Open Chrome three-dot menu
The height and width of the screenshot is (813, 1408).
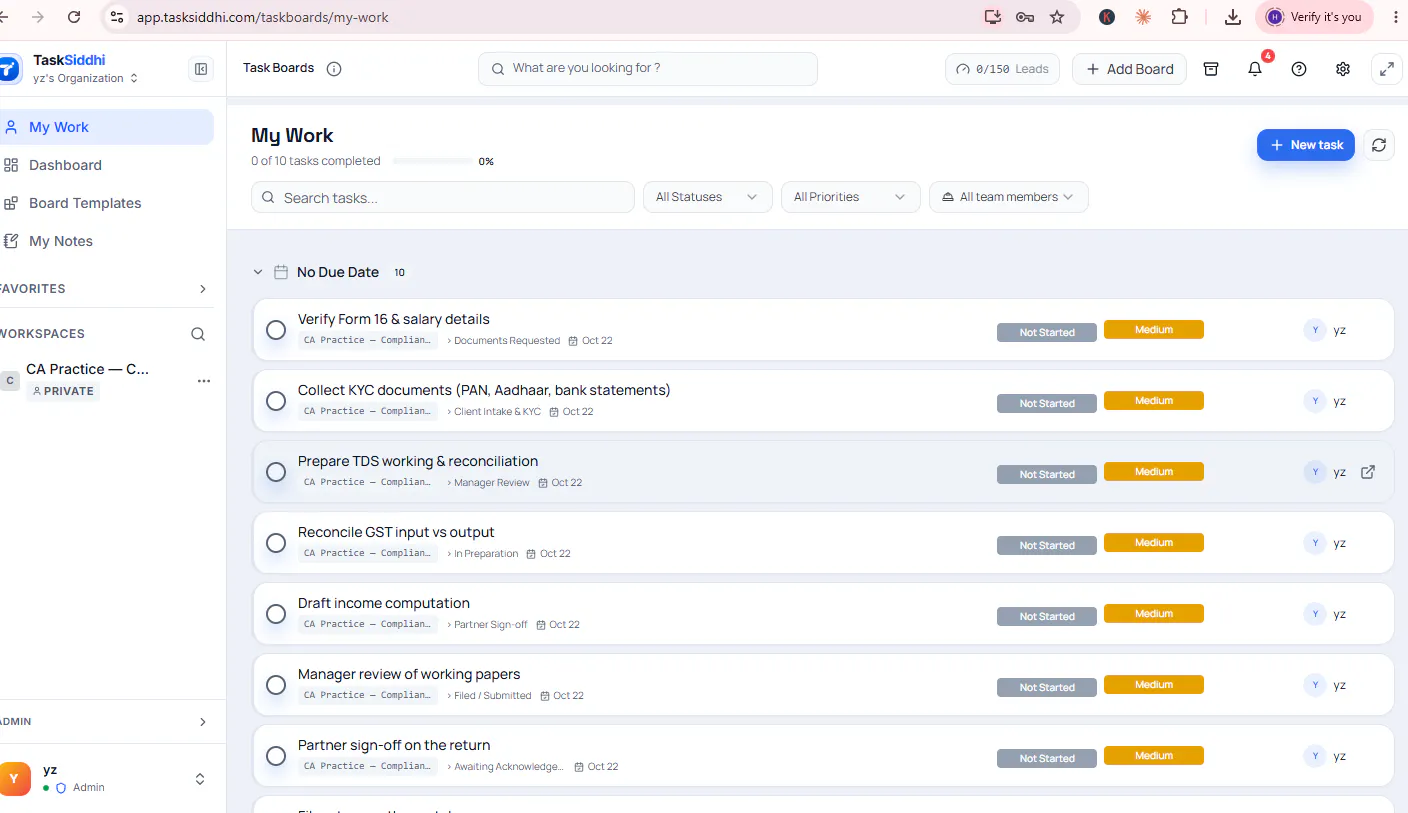coord(1396,17)
